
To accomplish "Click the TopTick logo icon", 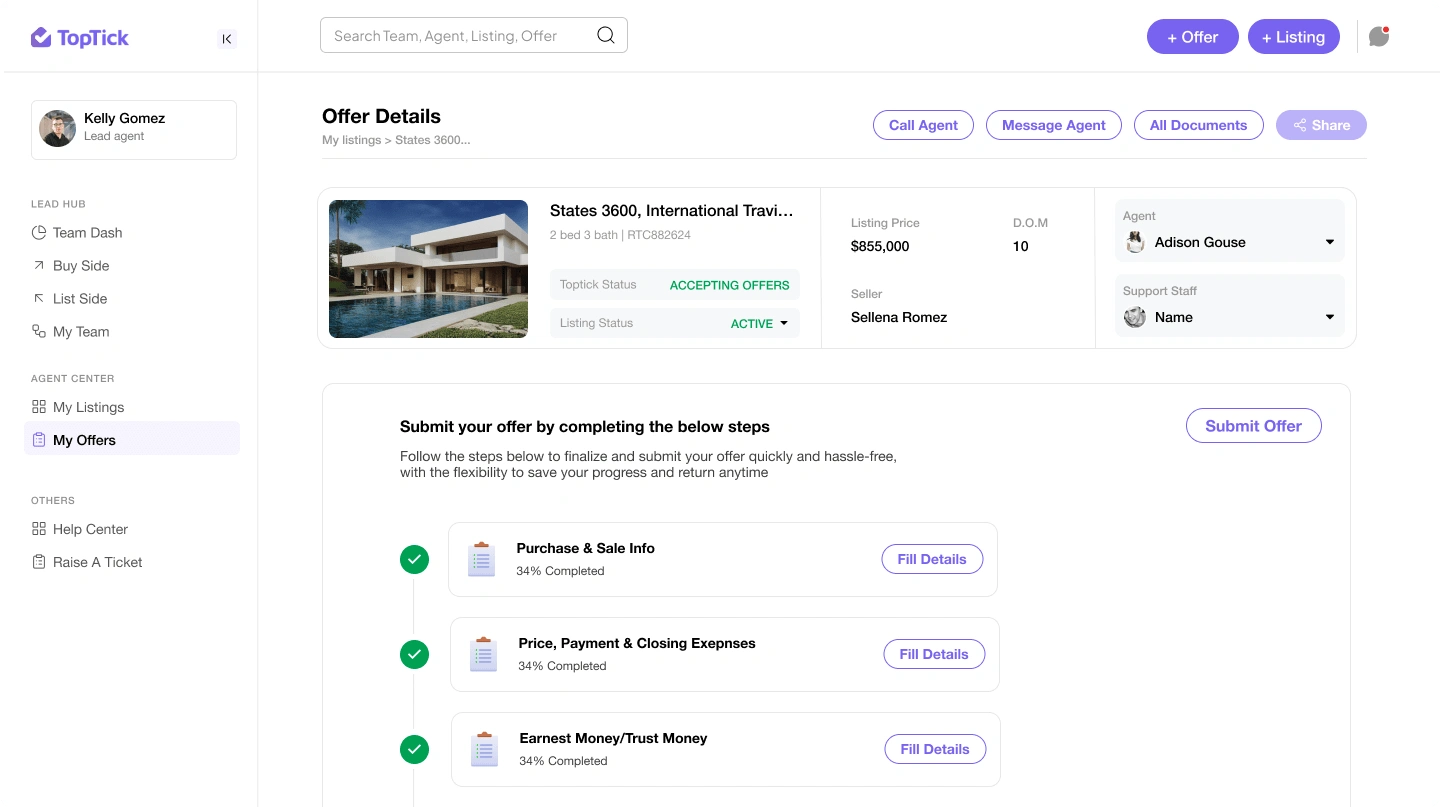I will click(41, 38).
